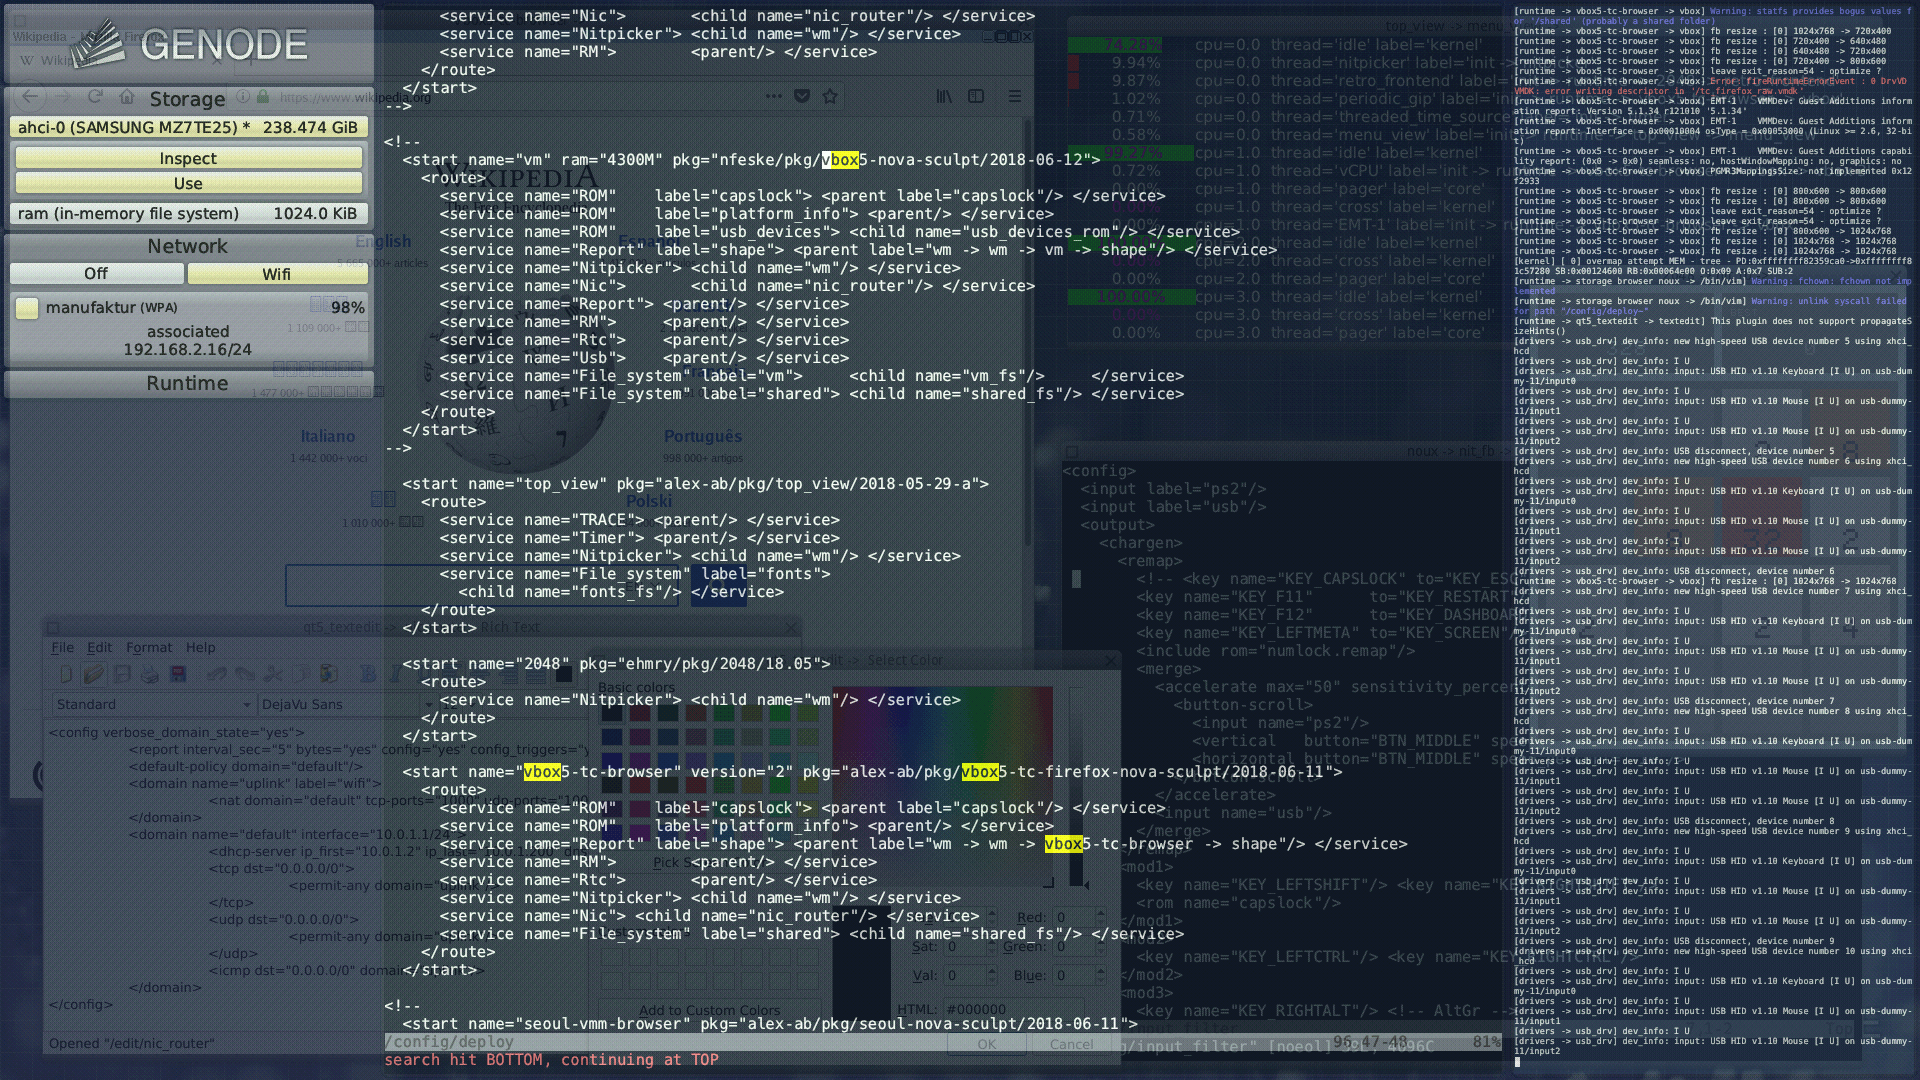The height and width of the screenshot is (1080, 1920).
Task: Click the Network panel icon
Action: pos(186,245)
